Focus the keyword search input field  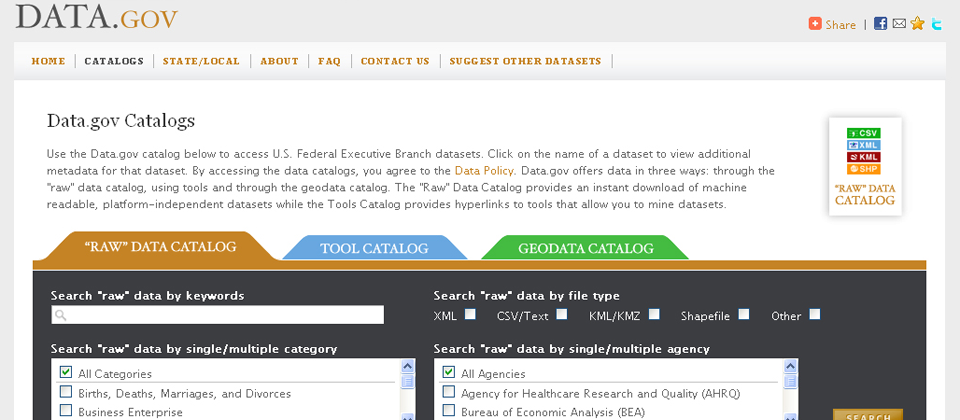(x=218, y=315)
